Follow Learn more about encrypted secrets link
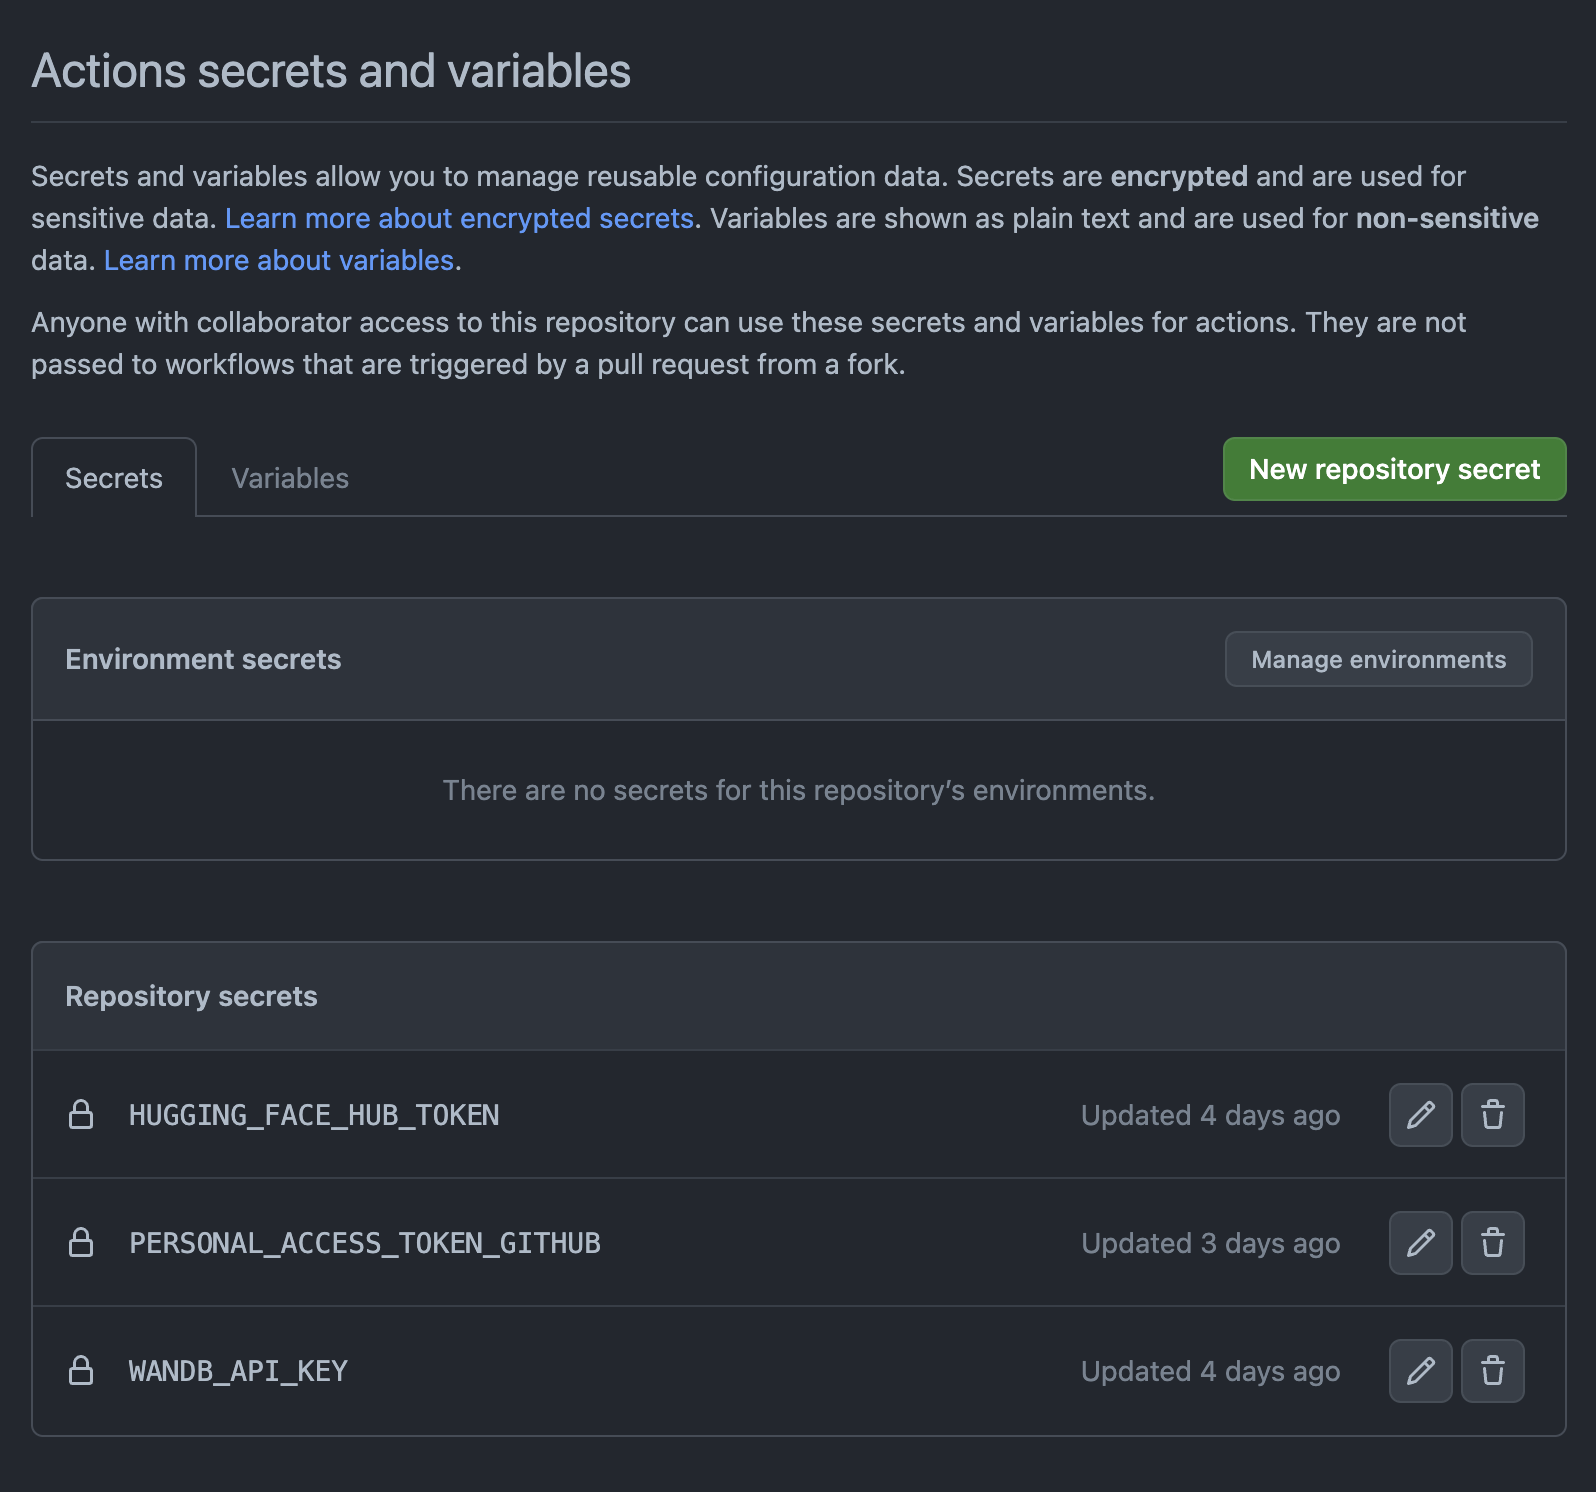 pyautogui.click(x=459, y=218)
